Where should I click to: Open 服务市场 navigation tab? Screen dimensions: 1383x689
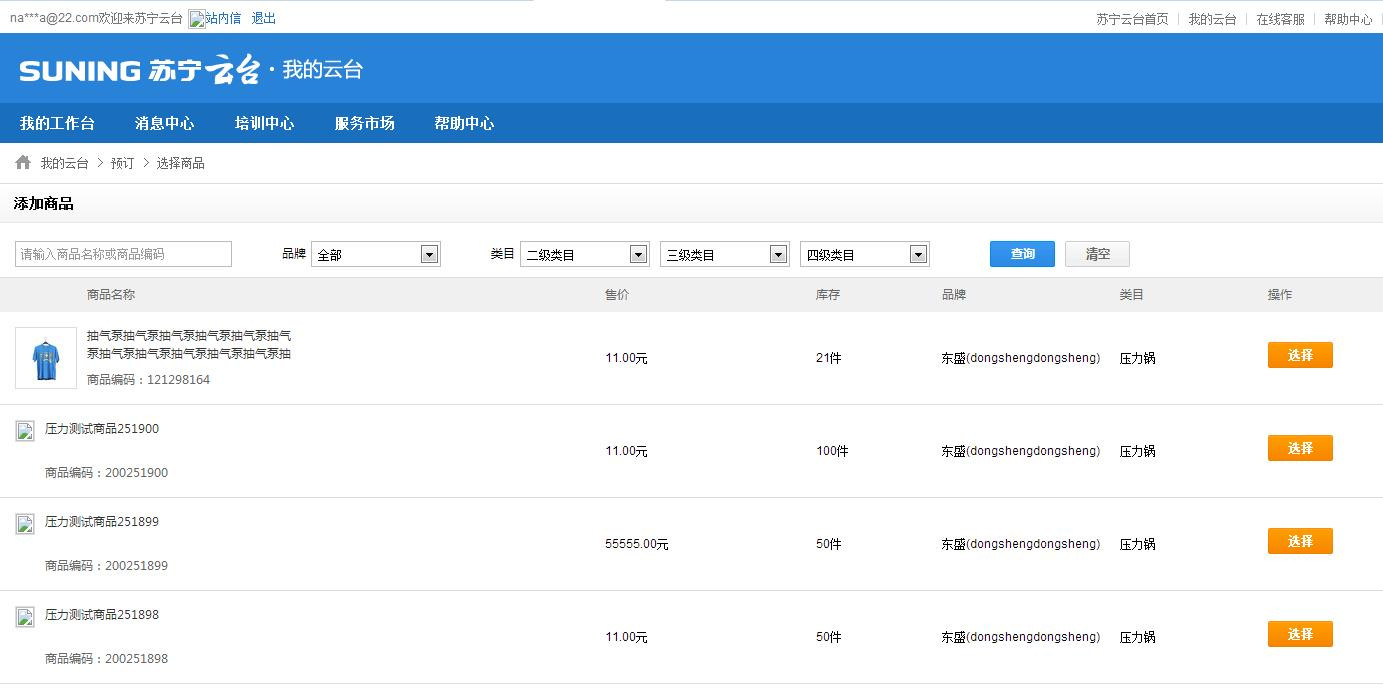364,123
